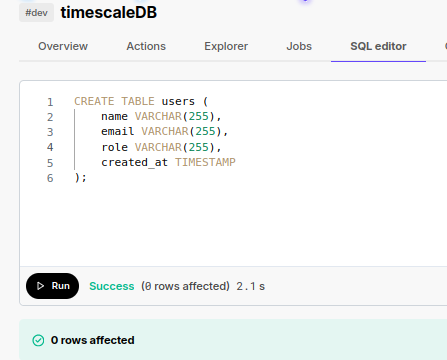447x360 pixels.
Task: Click line number 4 in the gutter
Action: (50, 147)
